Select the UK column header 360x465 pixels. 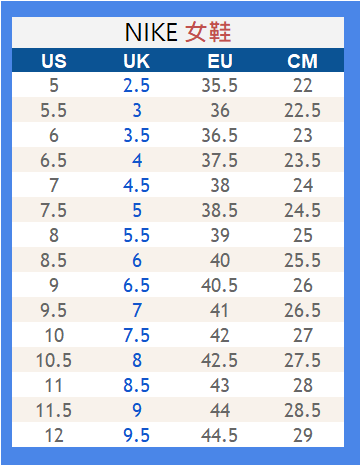[136, 61]
